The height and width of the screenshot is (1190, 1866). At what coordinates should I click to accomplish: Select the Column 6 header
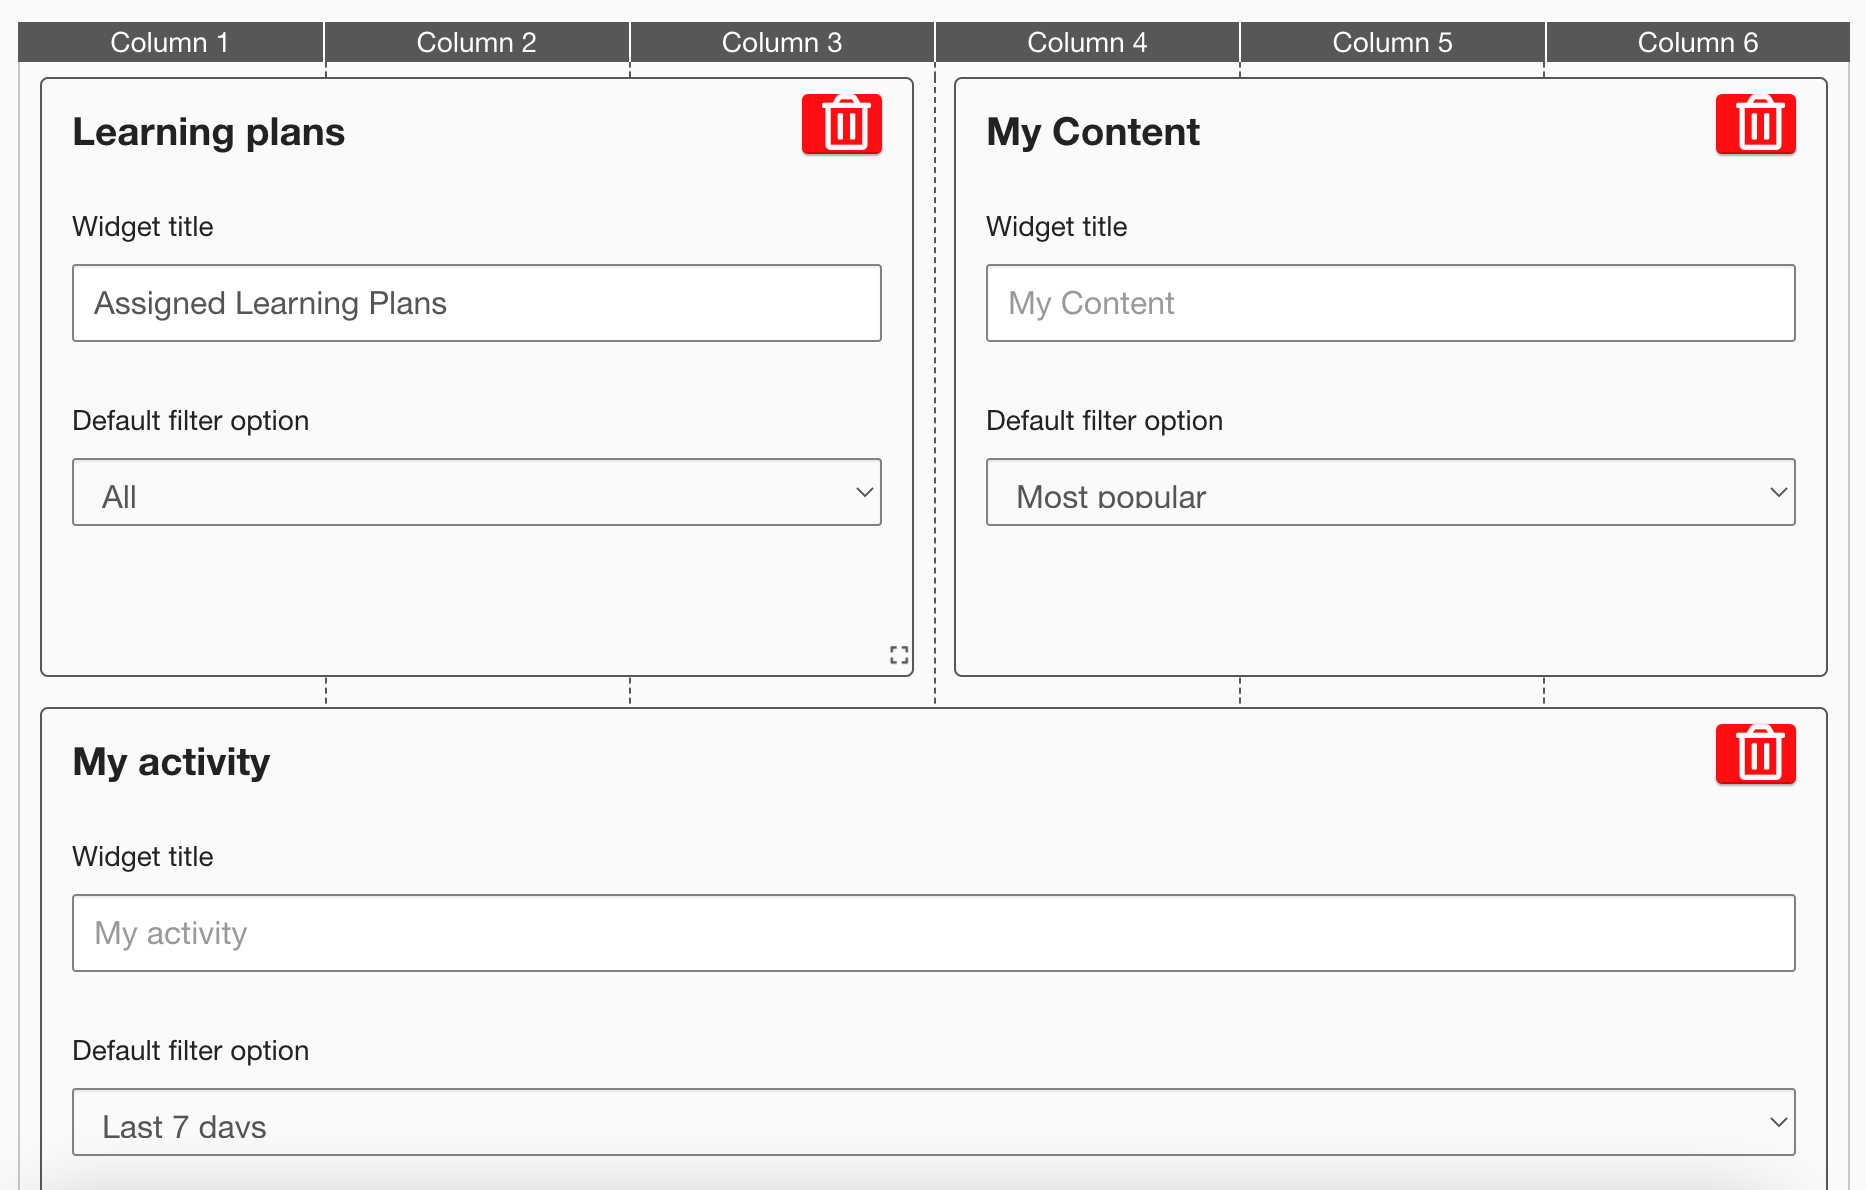click(x=1697, y=42)
